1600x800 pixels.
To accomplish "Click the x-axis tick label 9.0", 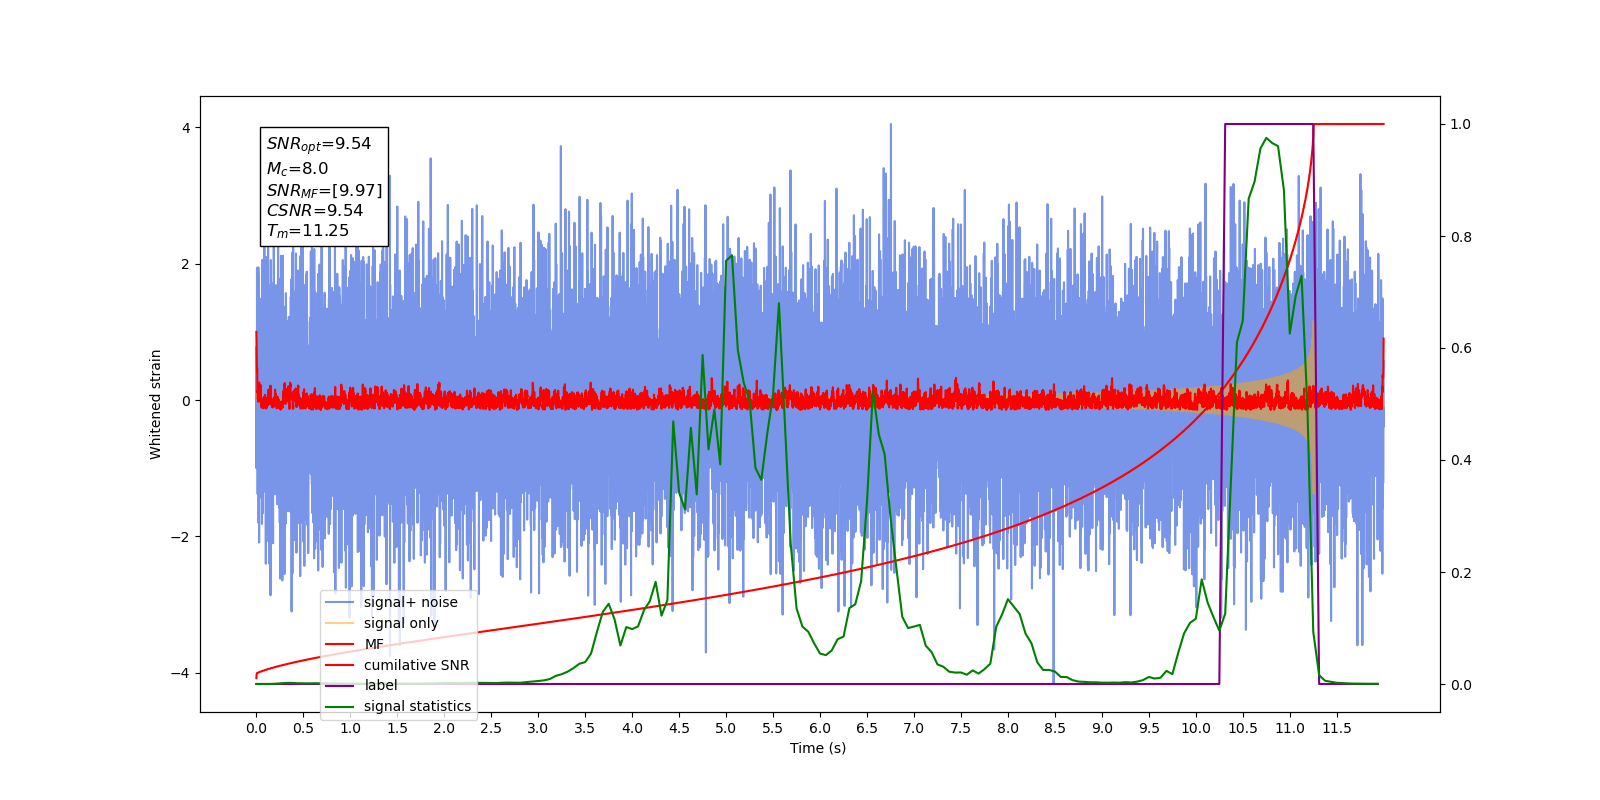I will 1102,728.
